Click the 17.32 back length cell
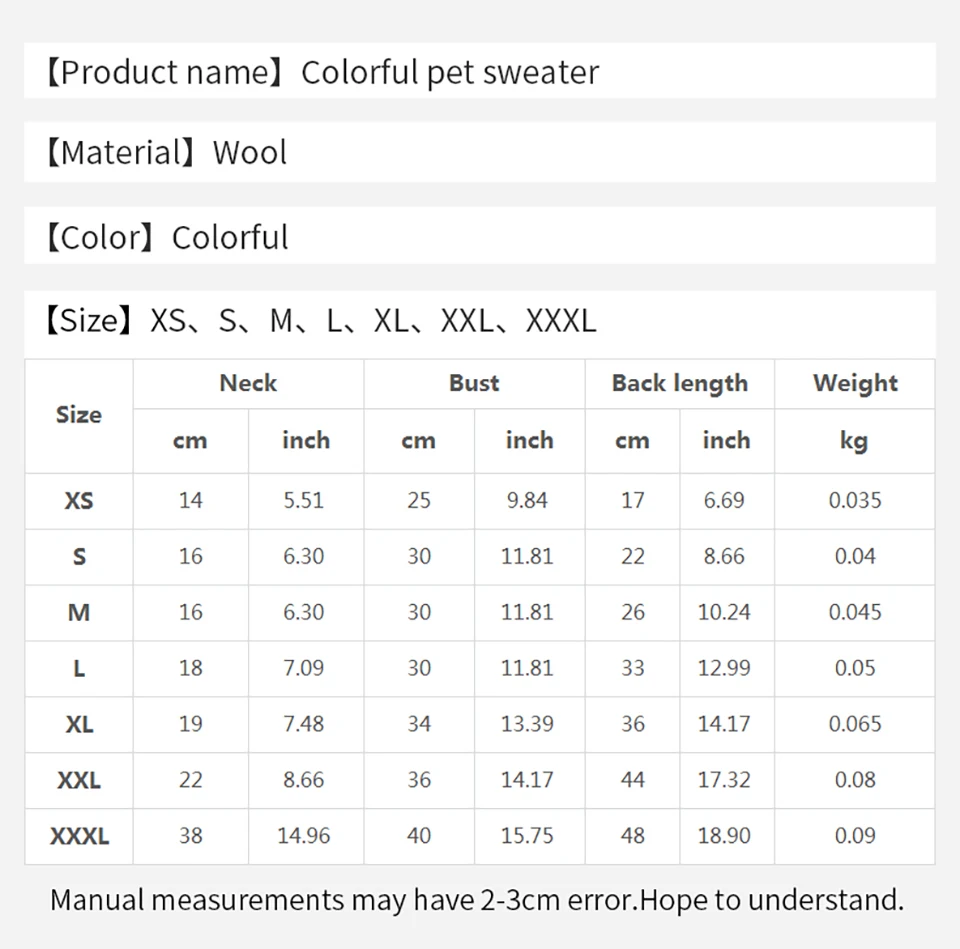Viewport: 960px width, 949px height. pos(724,780)
